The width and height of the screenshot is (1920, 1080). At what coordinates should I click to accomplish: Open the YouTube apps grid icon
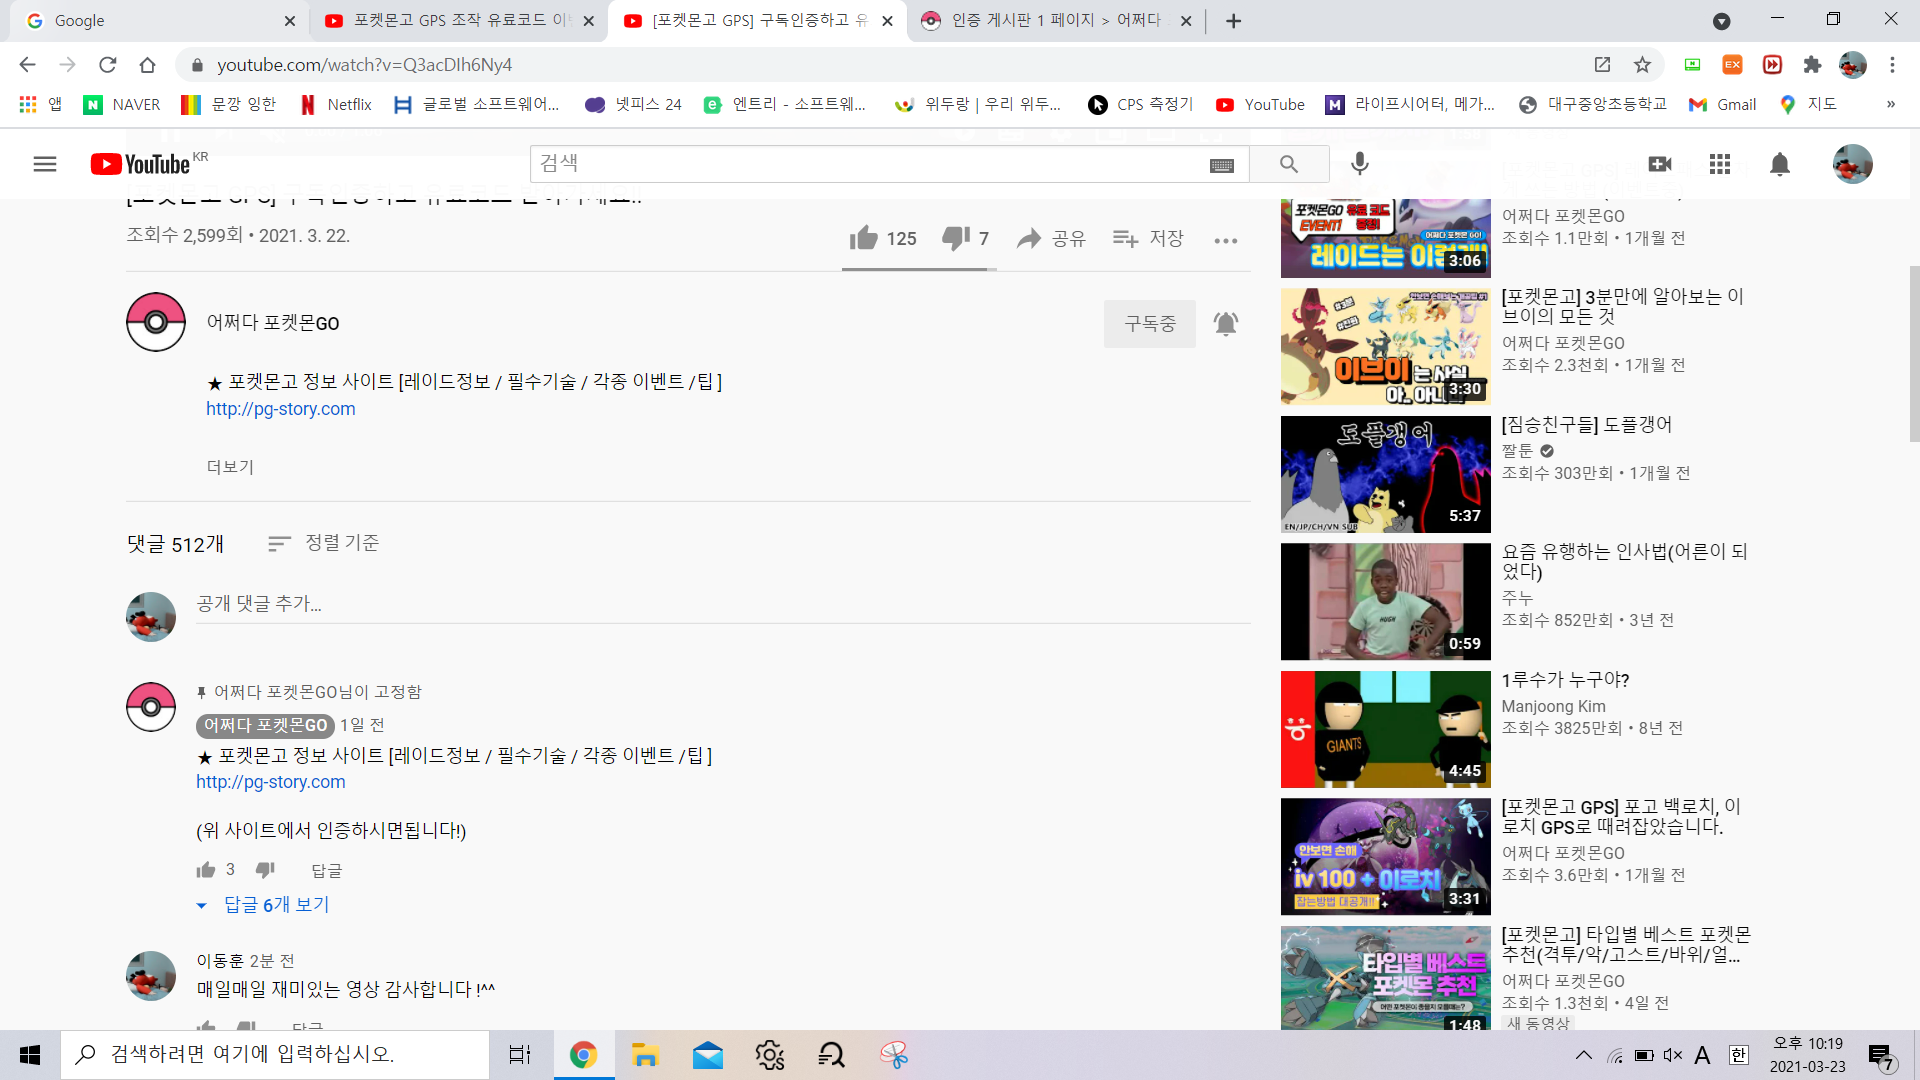[1720, 164]
